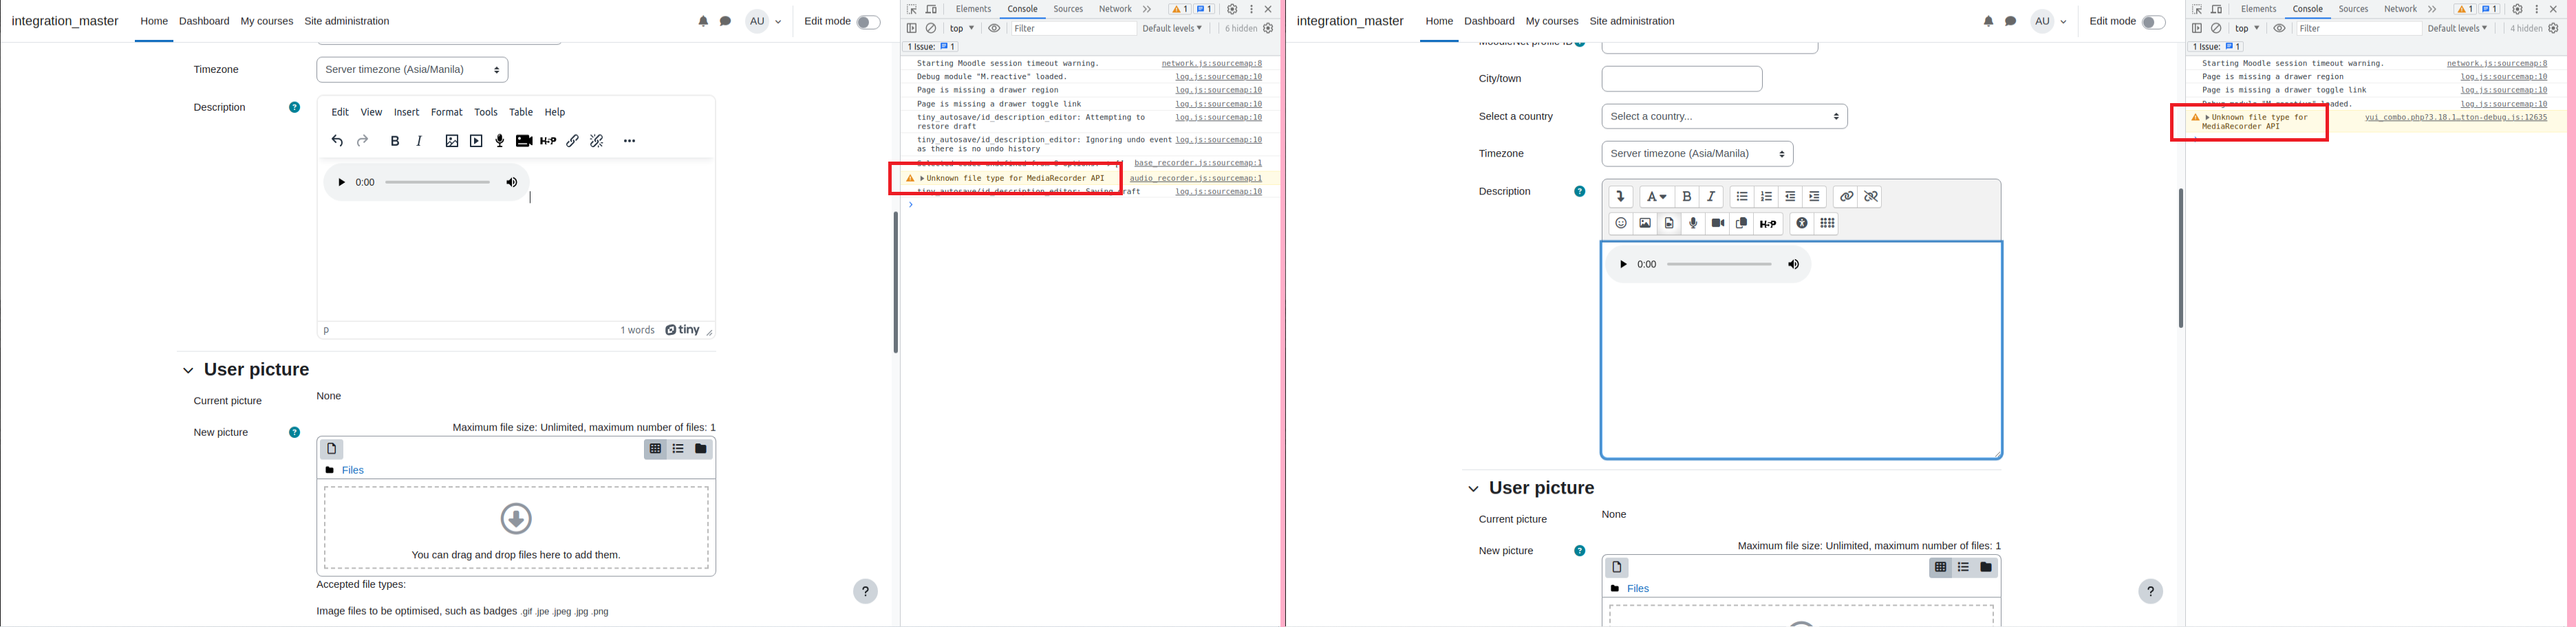Click the 1 Issue button in left DevTools
The width and height of the screenshot is (2576, 627).
(x=931, y=47)
